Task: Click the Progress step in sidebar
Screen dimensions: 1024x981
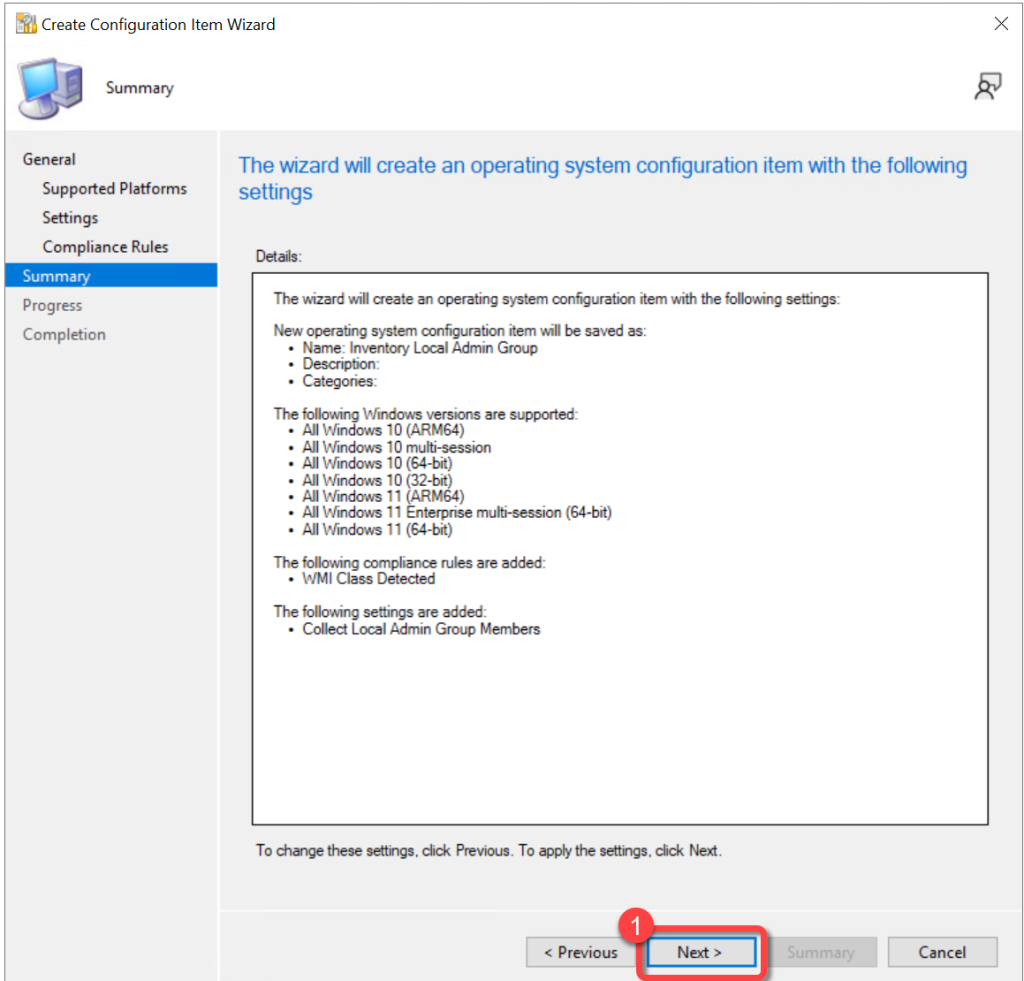Action: point(52,305)
